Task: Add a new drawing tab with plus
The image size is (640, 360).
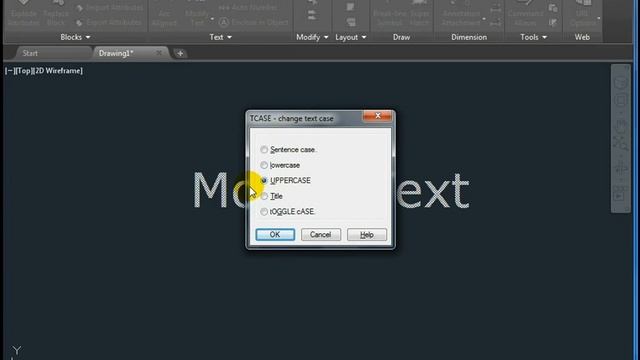Action: pos(180,53)
